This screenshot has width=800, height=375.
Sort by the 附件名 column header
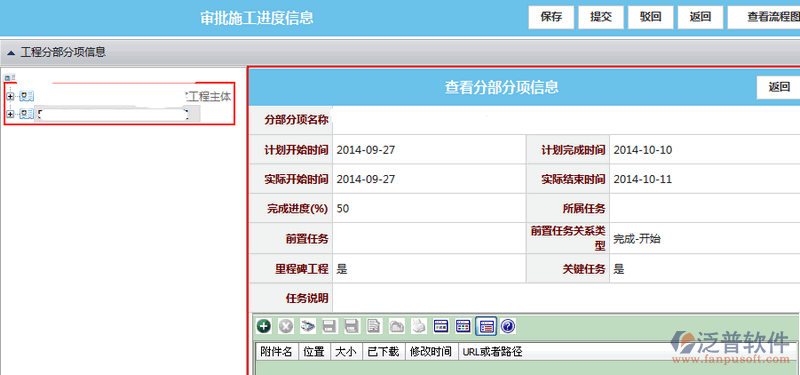click(x=276, y=352)
